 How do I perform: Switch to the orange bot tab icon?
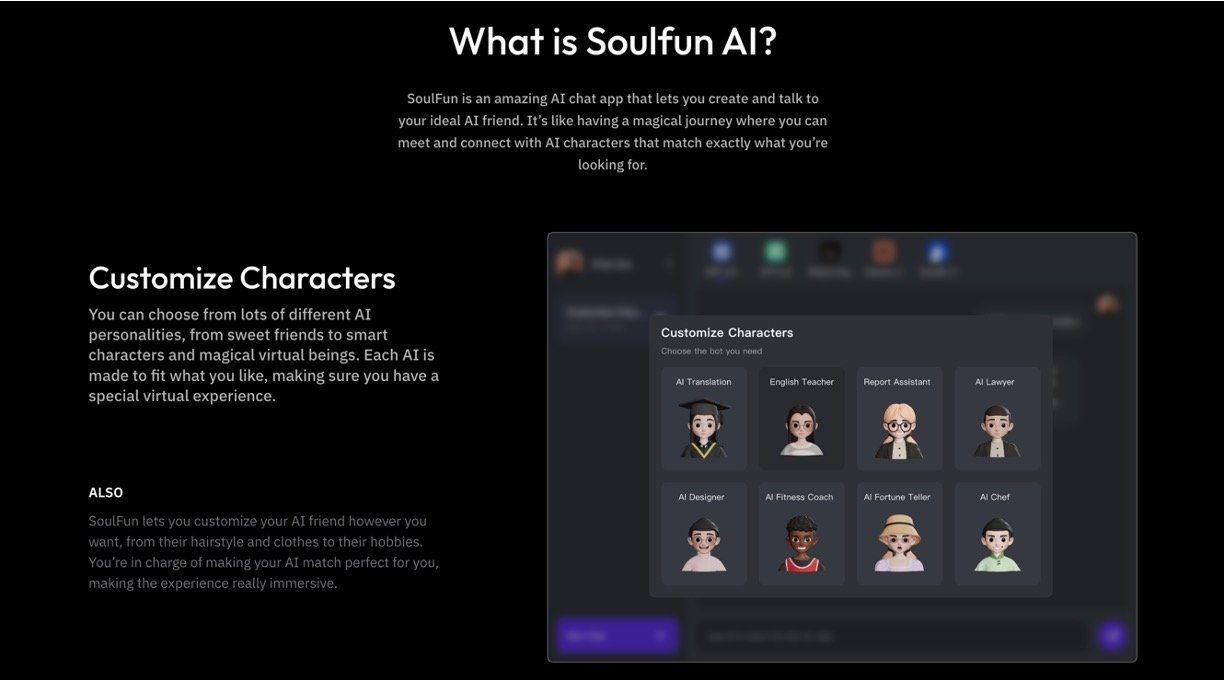[x=882, y=252]
